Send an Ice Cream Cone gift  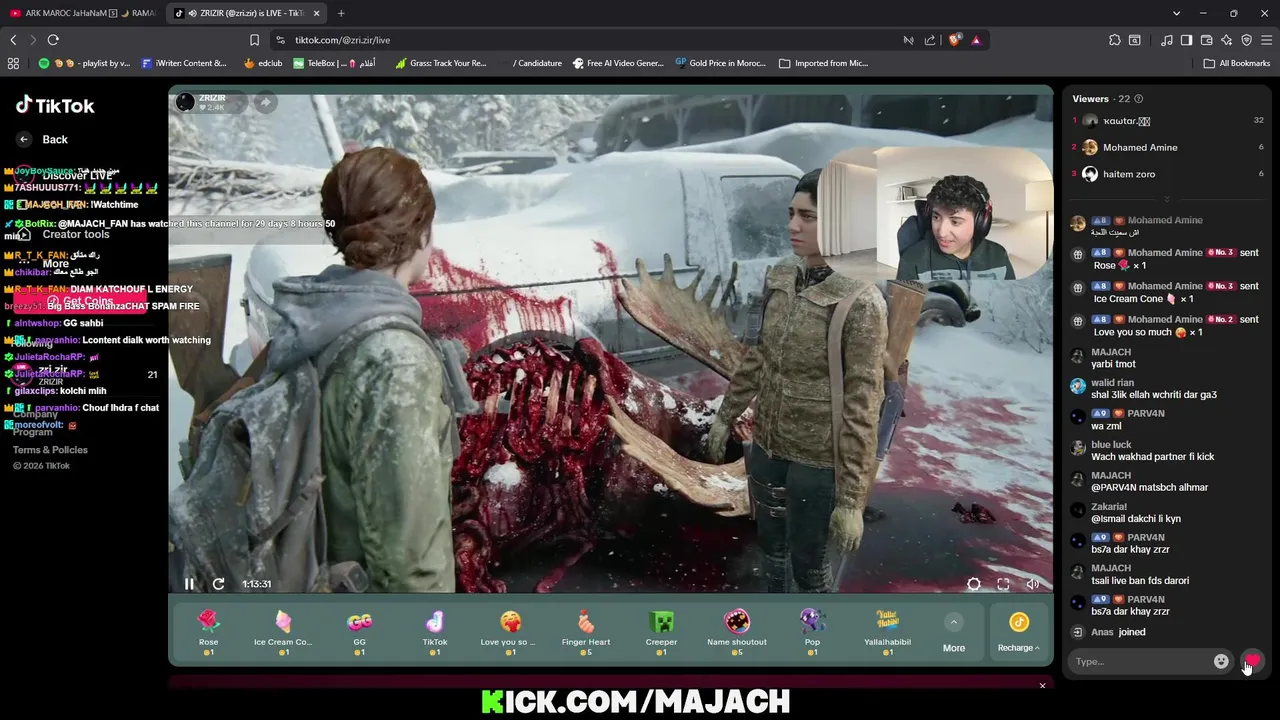pos(283,632)
